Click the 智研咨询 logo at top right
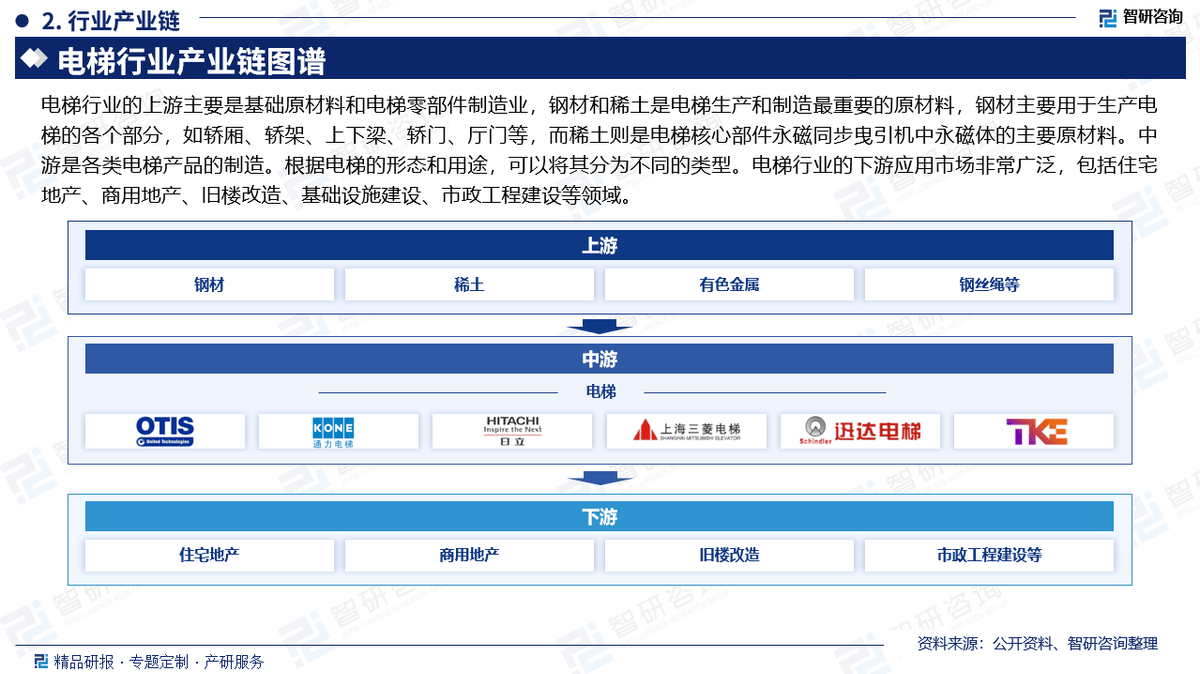The height and width of the screenshot is (674, 1200). coord(1140,17)
